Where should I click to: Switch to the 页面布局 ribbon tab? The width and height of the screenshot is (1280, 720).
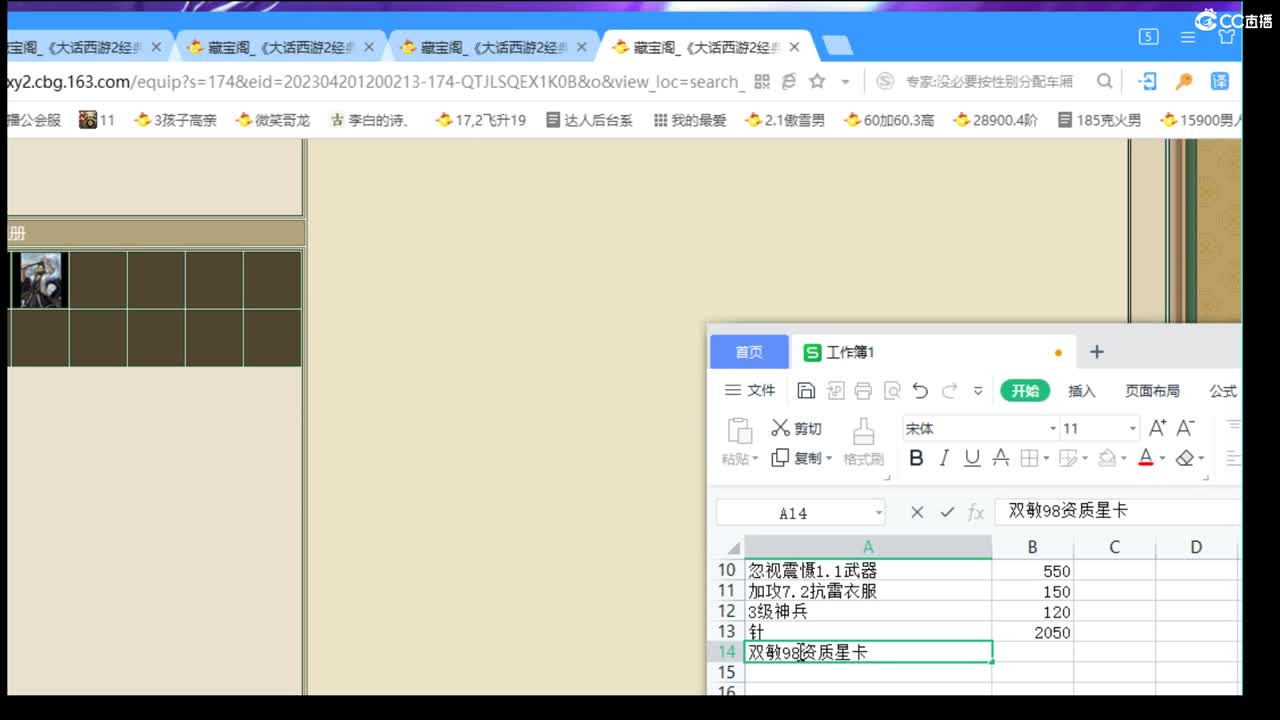click(1152, 391)
